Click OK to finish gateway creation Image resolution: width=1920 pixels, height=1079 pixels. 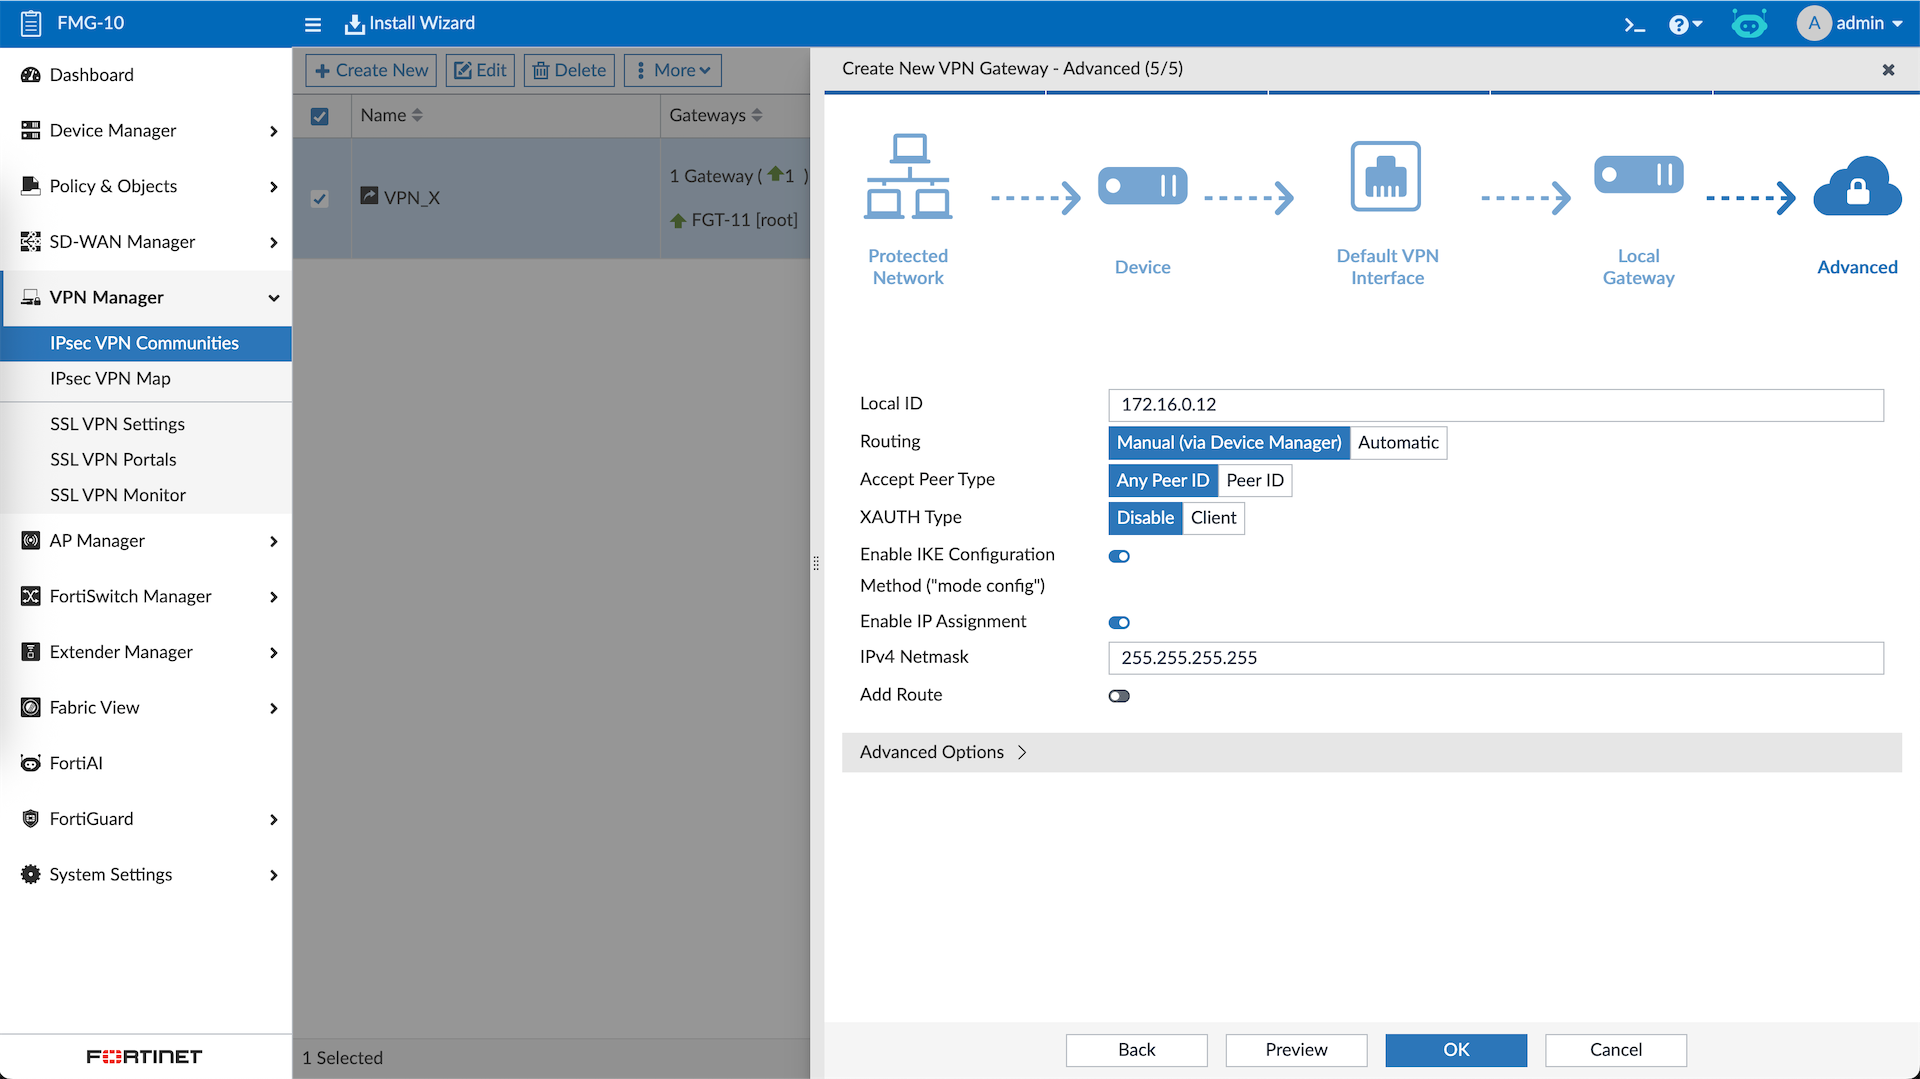pos(1455,1049)
